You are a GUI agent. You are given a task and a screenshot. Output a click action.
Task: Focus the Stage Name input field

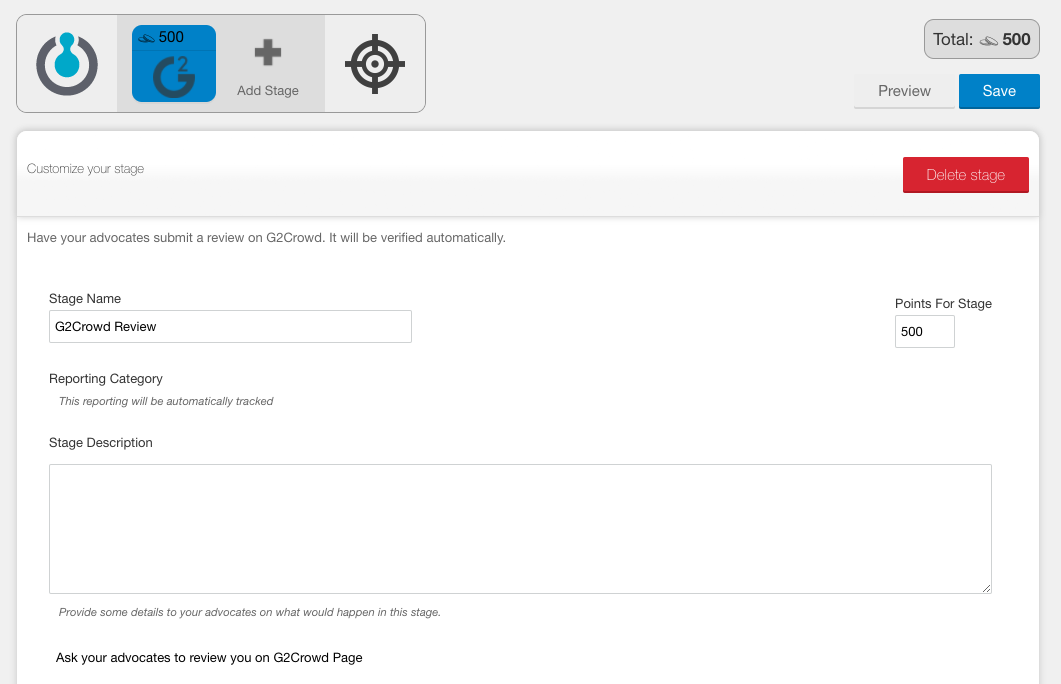click(230, 327)
